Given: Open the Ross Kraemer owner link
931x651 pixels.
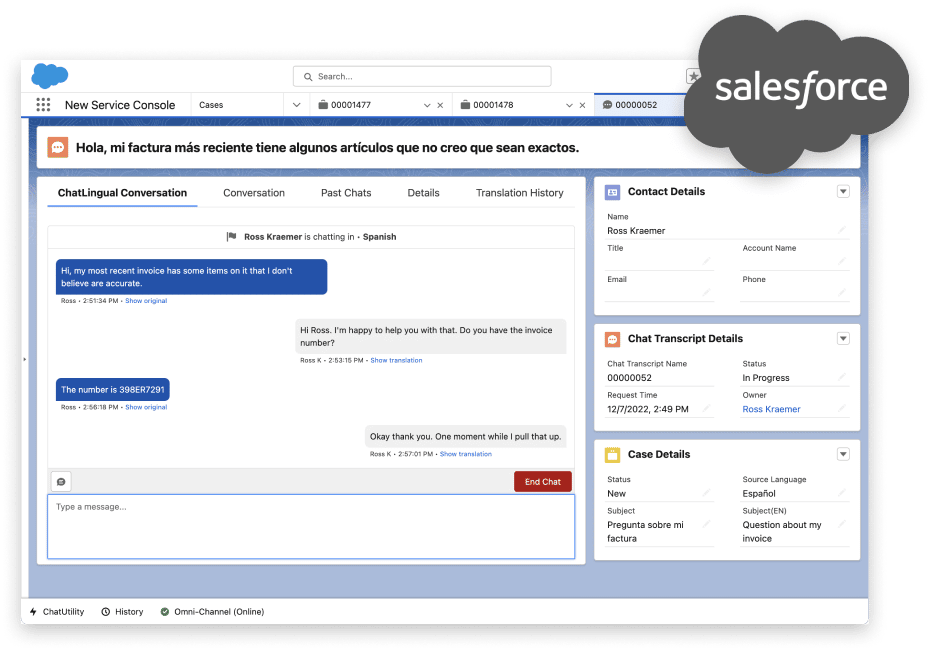Looking at the screenshot, I should click(x=771, y=409).
